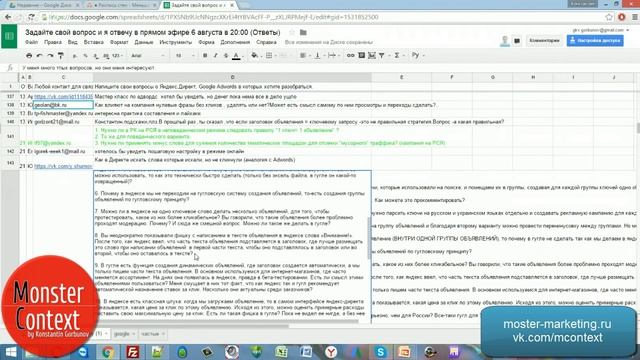Screen dimensions: 640x360
Task: Open FileZilla from the taskbar
Action: coord(133,352)
